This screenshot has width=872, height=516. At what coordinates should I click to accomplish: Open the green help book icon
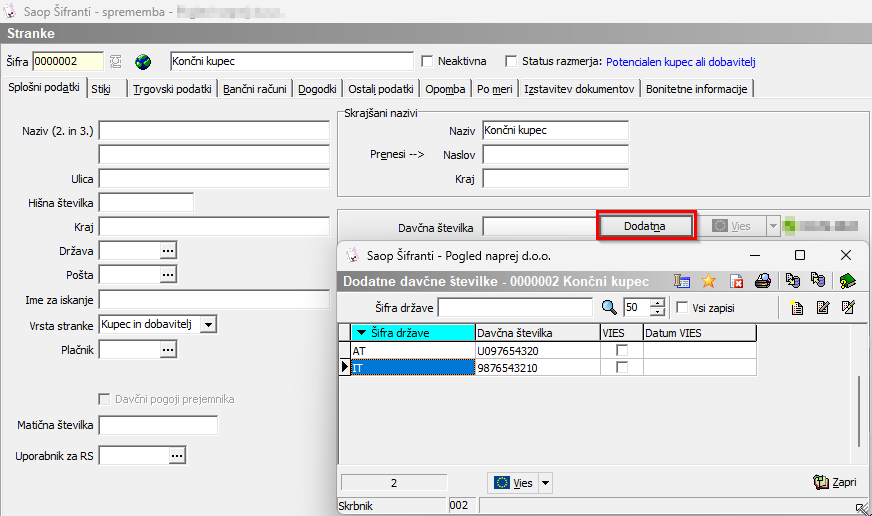(848, 281)
